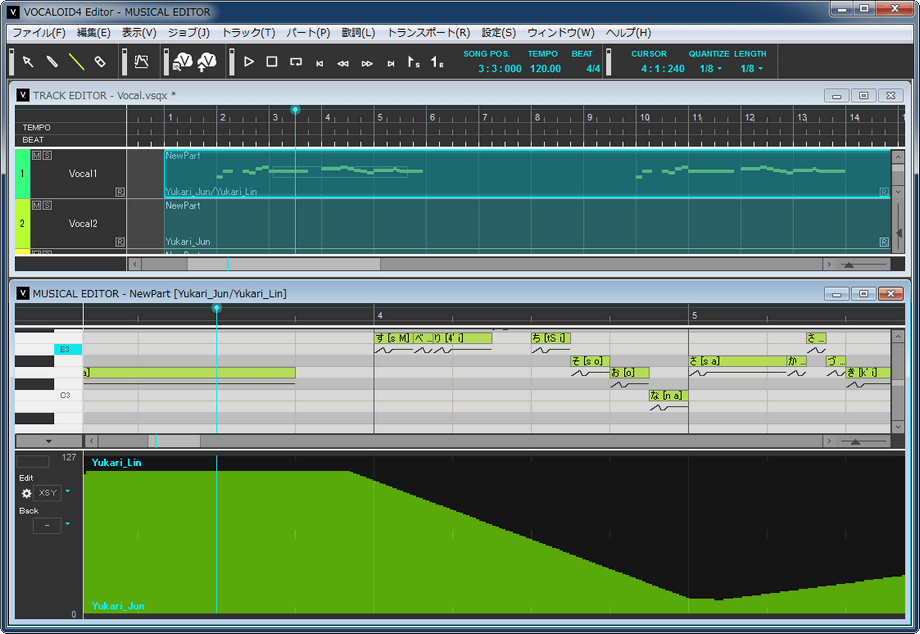This screenshot has width=920, height=634.
Task: Toggle the R button on Vocal1 track header
Action: pyautogui.click(x=120, y=192)
